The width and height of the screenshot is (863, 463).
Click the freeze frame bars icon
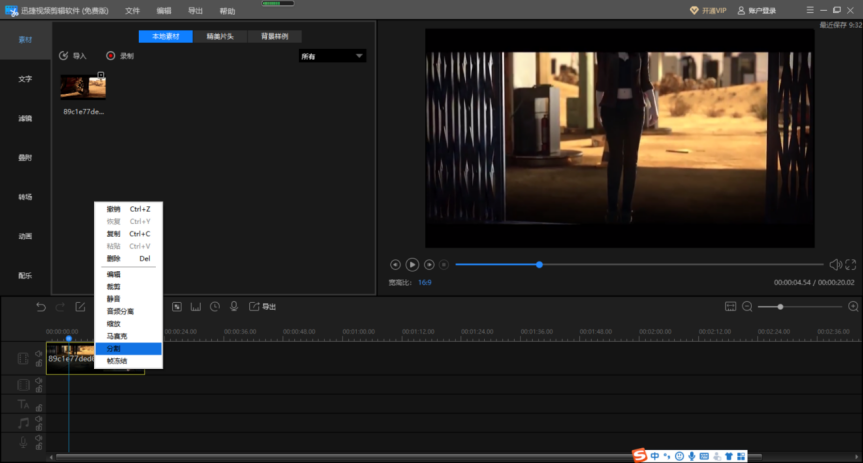[x=195, y=307]
